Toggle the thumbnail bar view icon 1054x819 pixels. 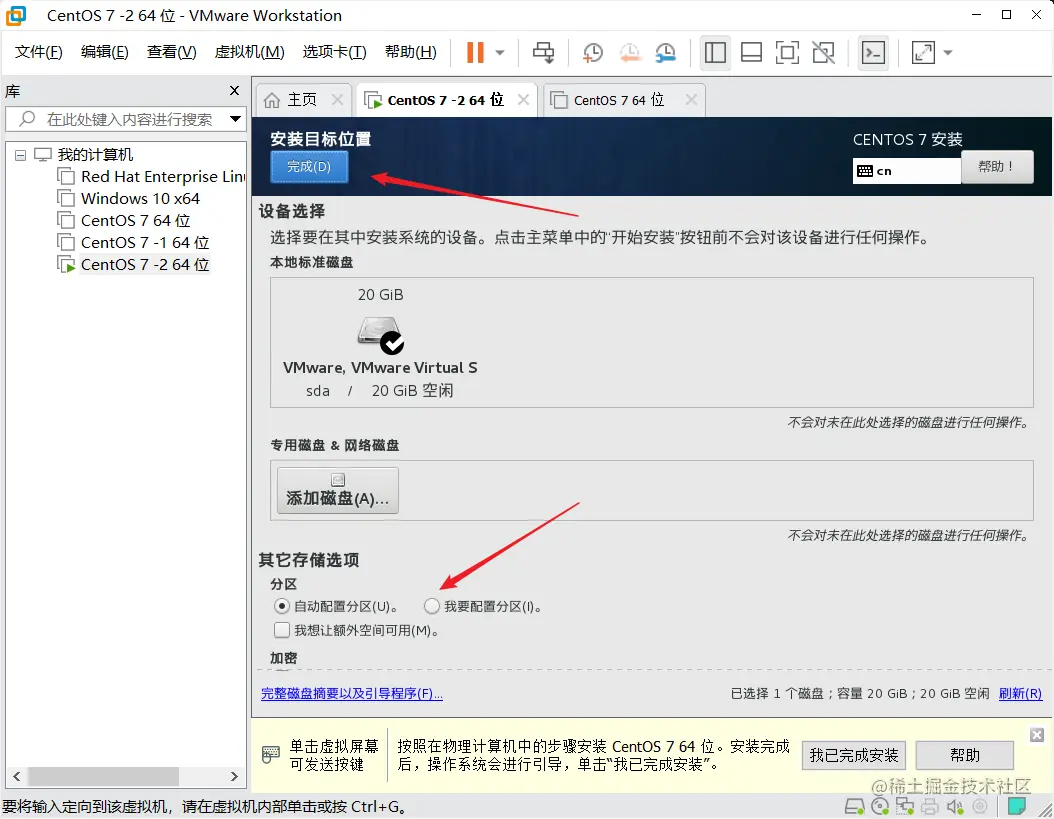pos(751,52)
